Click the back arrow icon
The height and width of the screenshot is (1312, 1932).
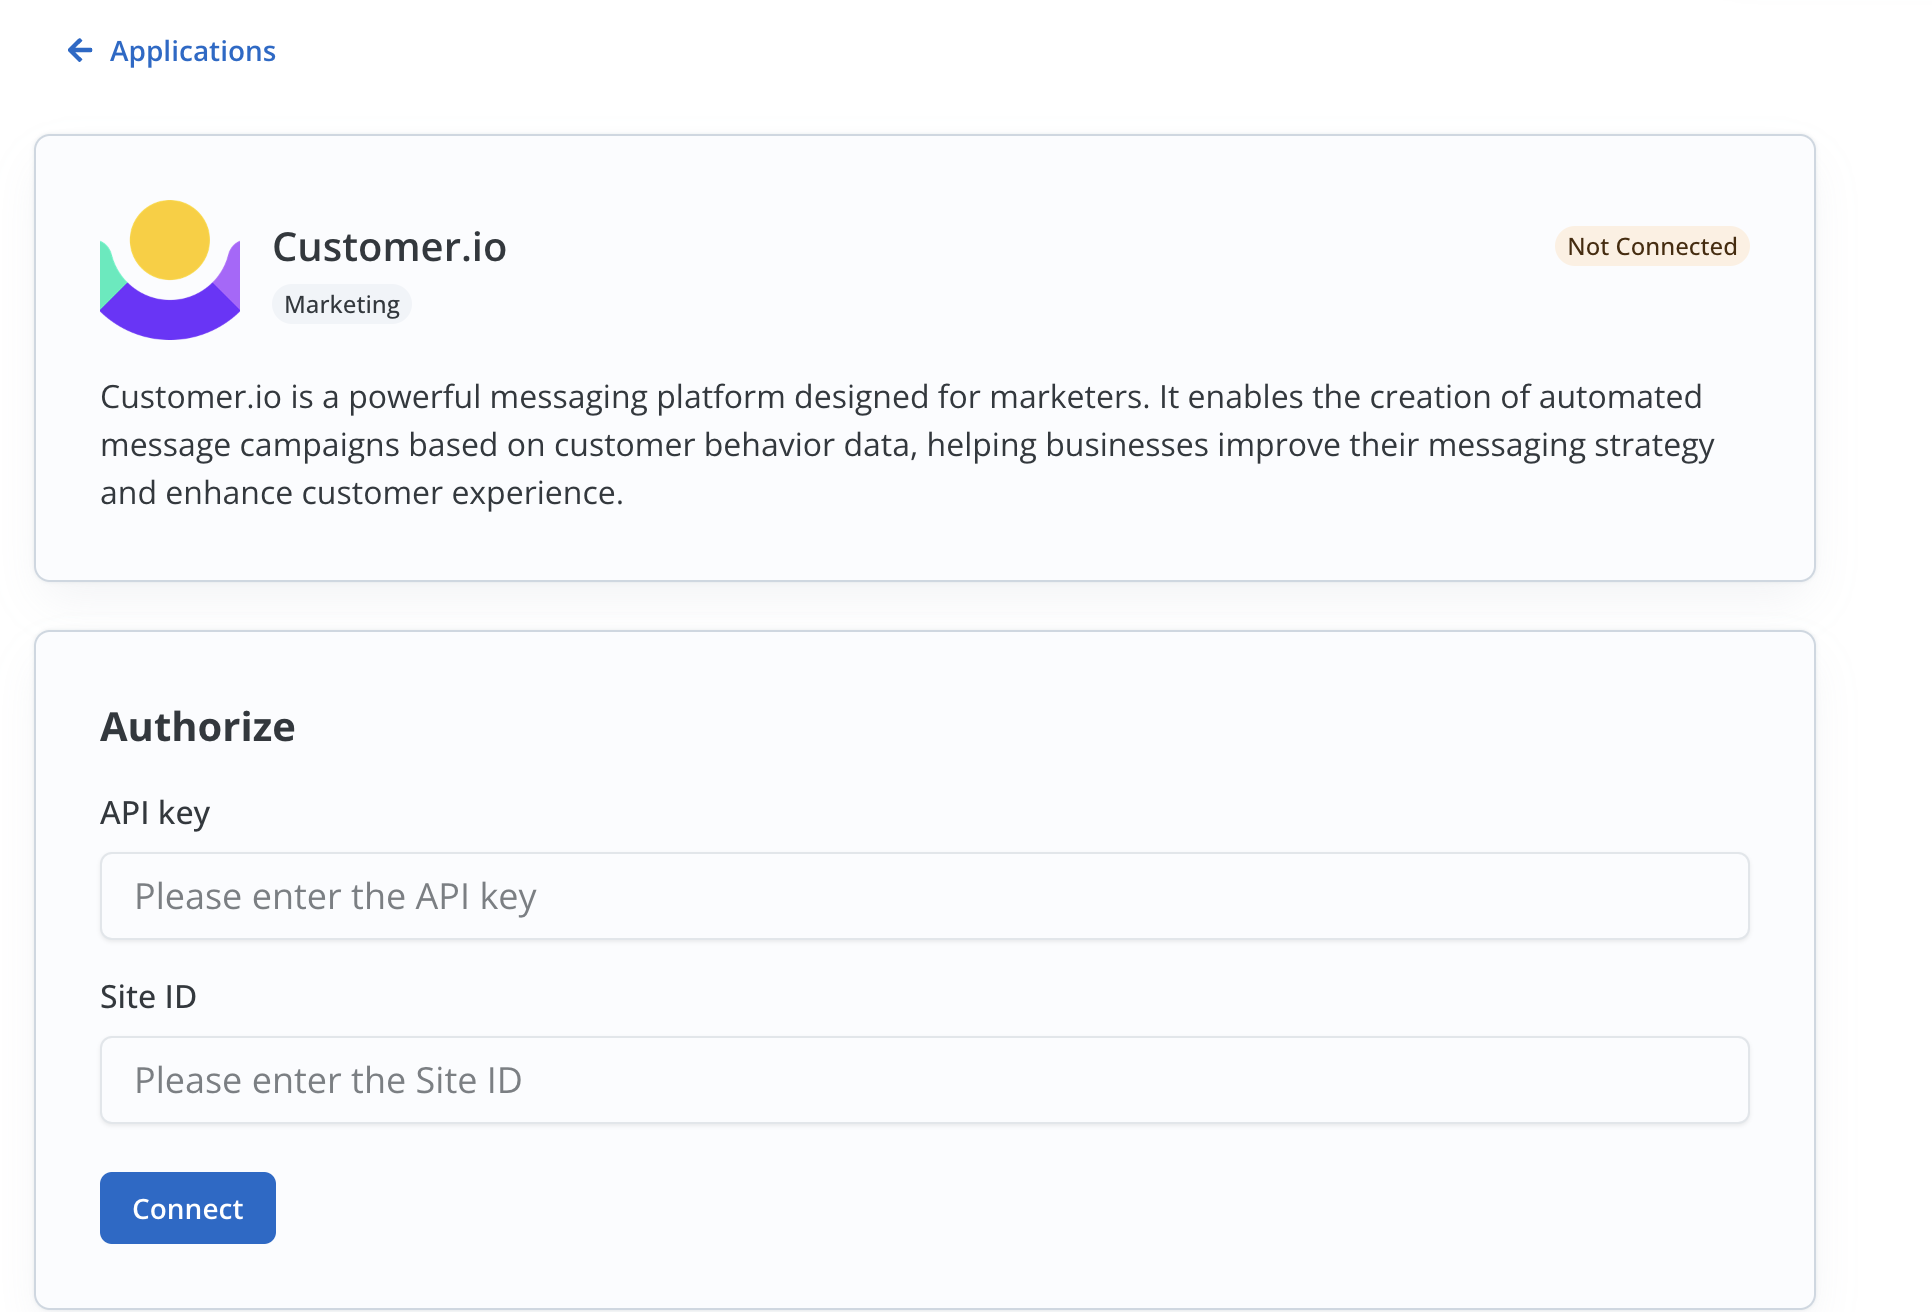pos(80,50)
